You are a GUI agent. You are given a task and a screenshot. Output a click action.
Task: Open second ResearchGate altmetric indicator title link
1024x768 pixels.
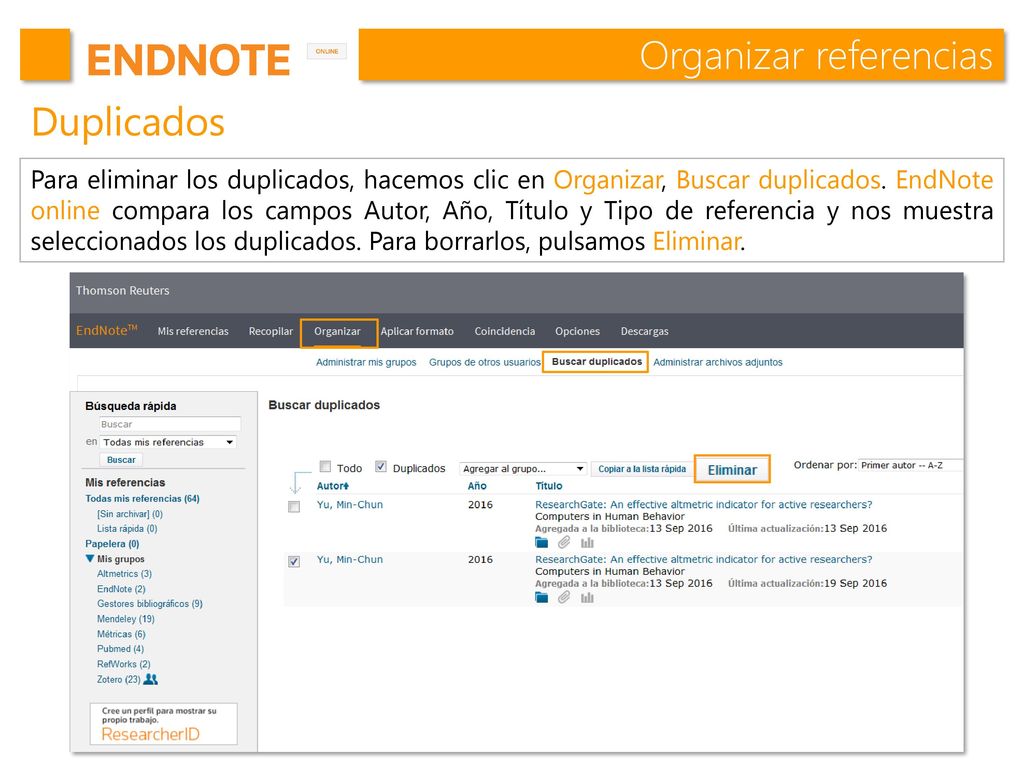703,559
